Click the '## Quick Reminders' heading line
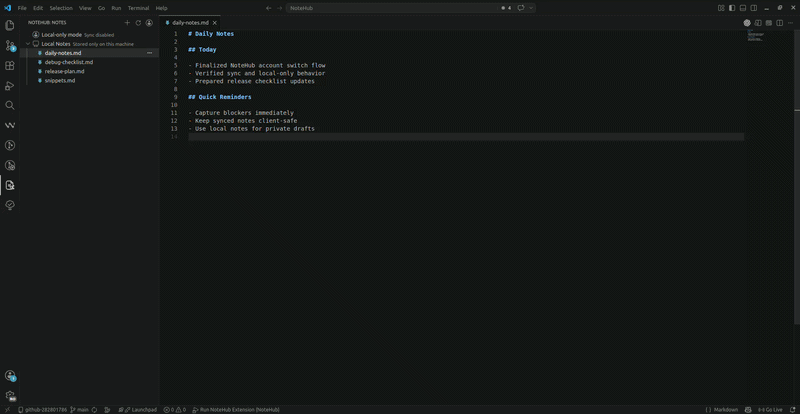The width and height of the screenshot is (800, 414). [x=219, y=97]
